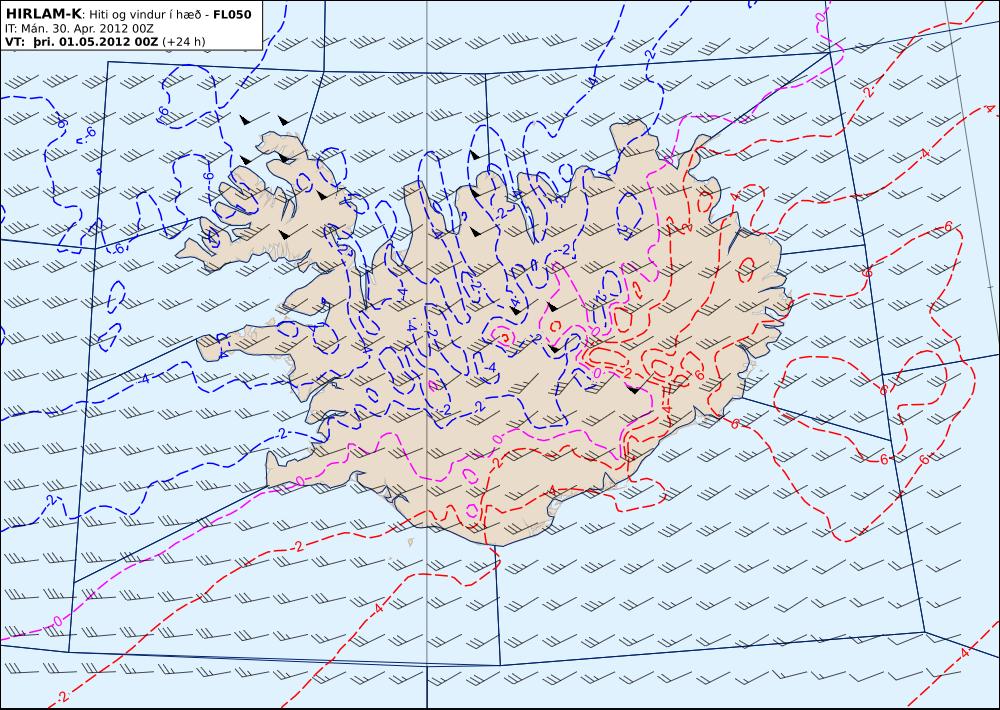Click the 'VT: Þri. 01.05.2012 00Z' valid time
1000x710 pixels.
coord(82,42)
